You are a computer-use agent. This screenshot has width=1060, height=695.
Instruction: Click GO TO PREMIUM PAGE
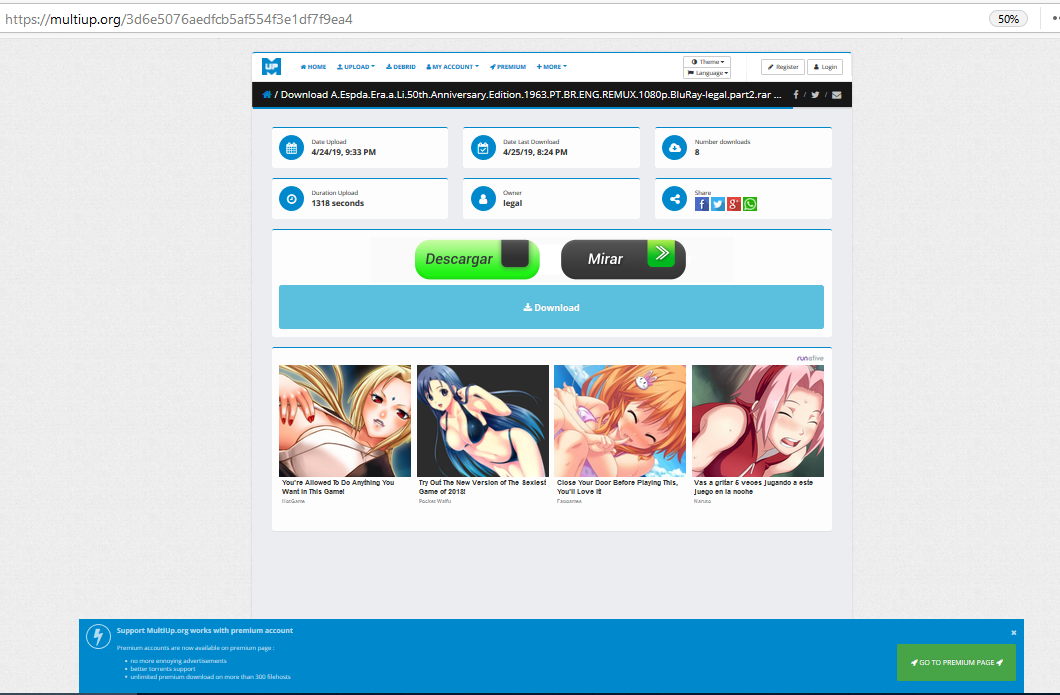pos(956,662)
